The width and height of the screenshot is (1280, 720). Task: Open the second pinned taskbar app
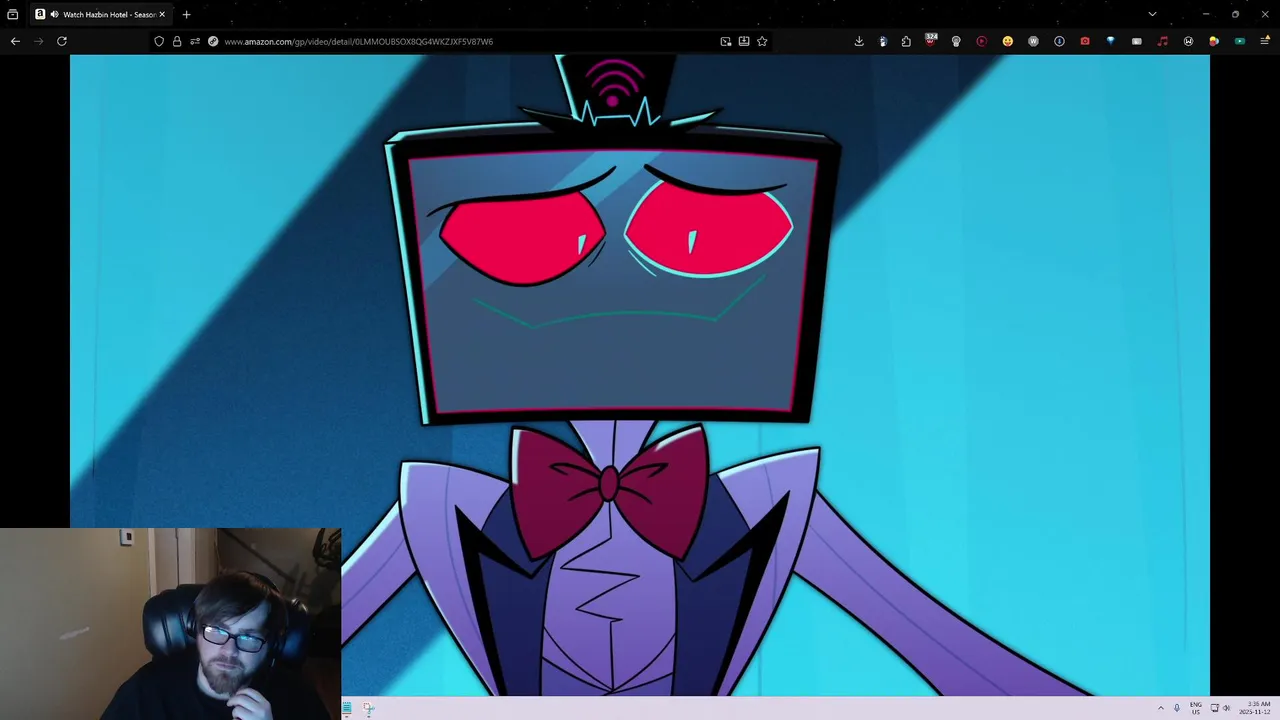368,708
